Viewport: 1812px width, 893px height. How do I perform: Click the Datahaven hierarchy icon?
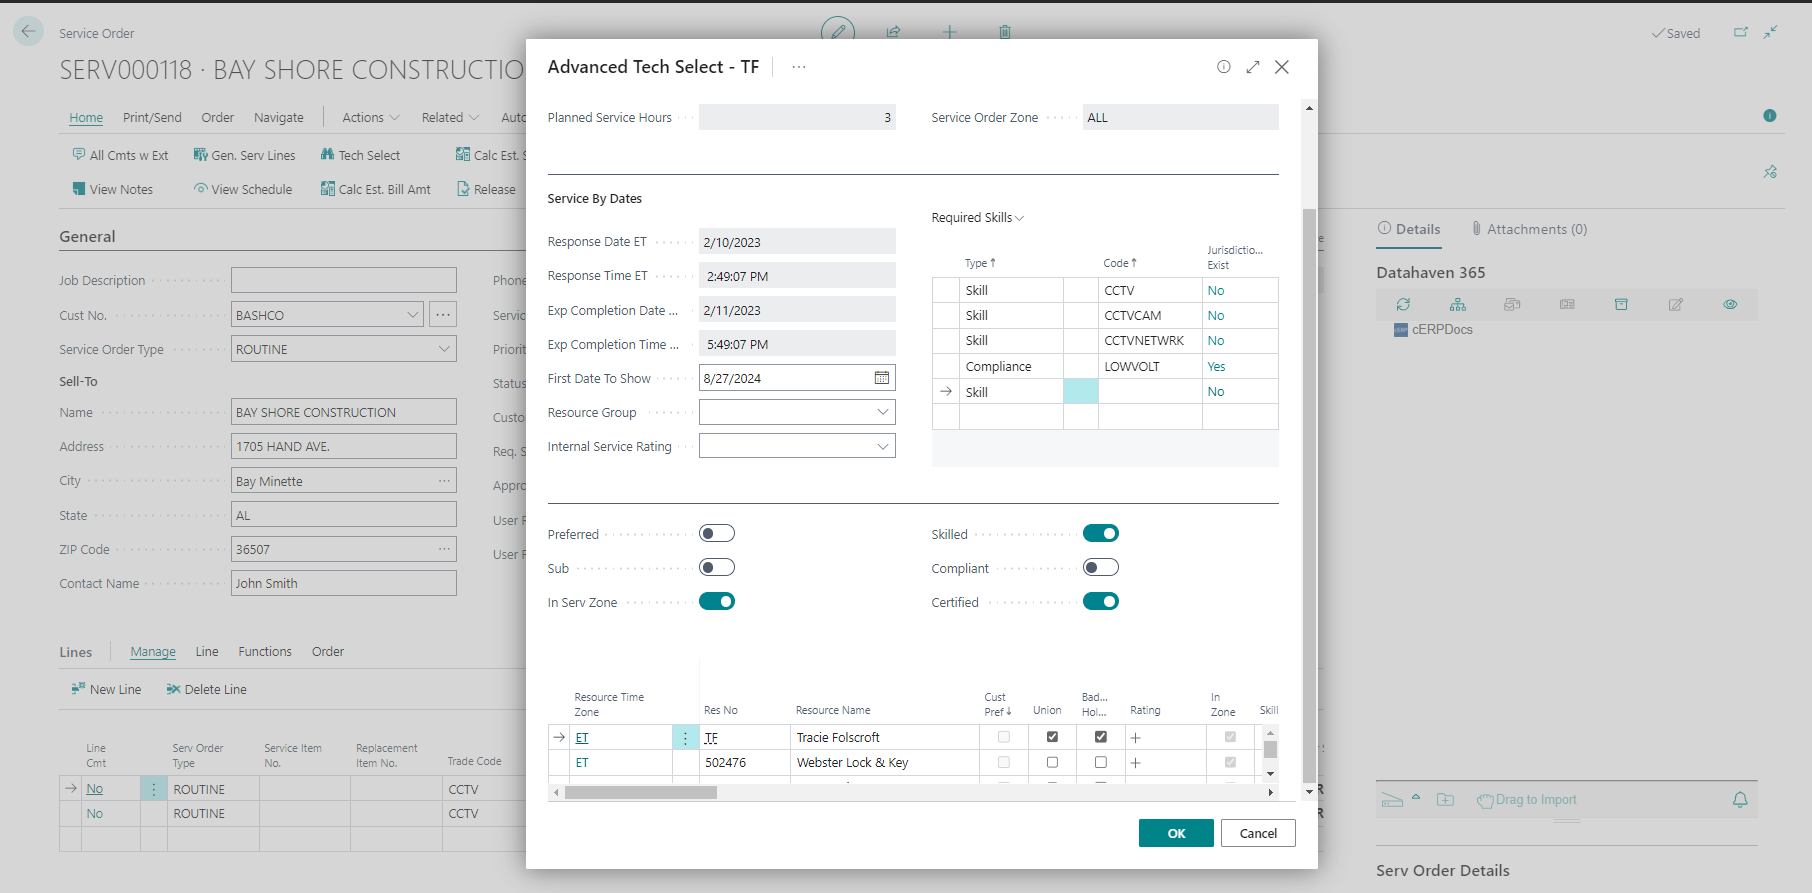pyautogui.click(x=1458, y=304)
